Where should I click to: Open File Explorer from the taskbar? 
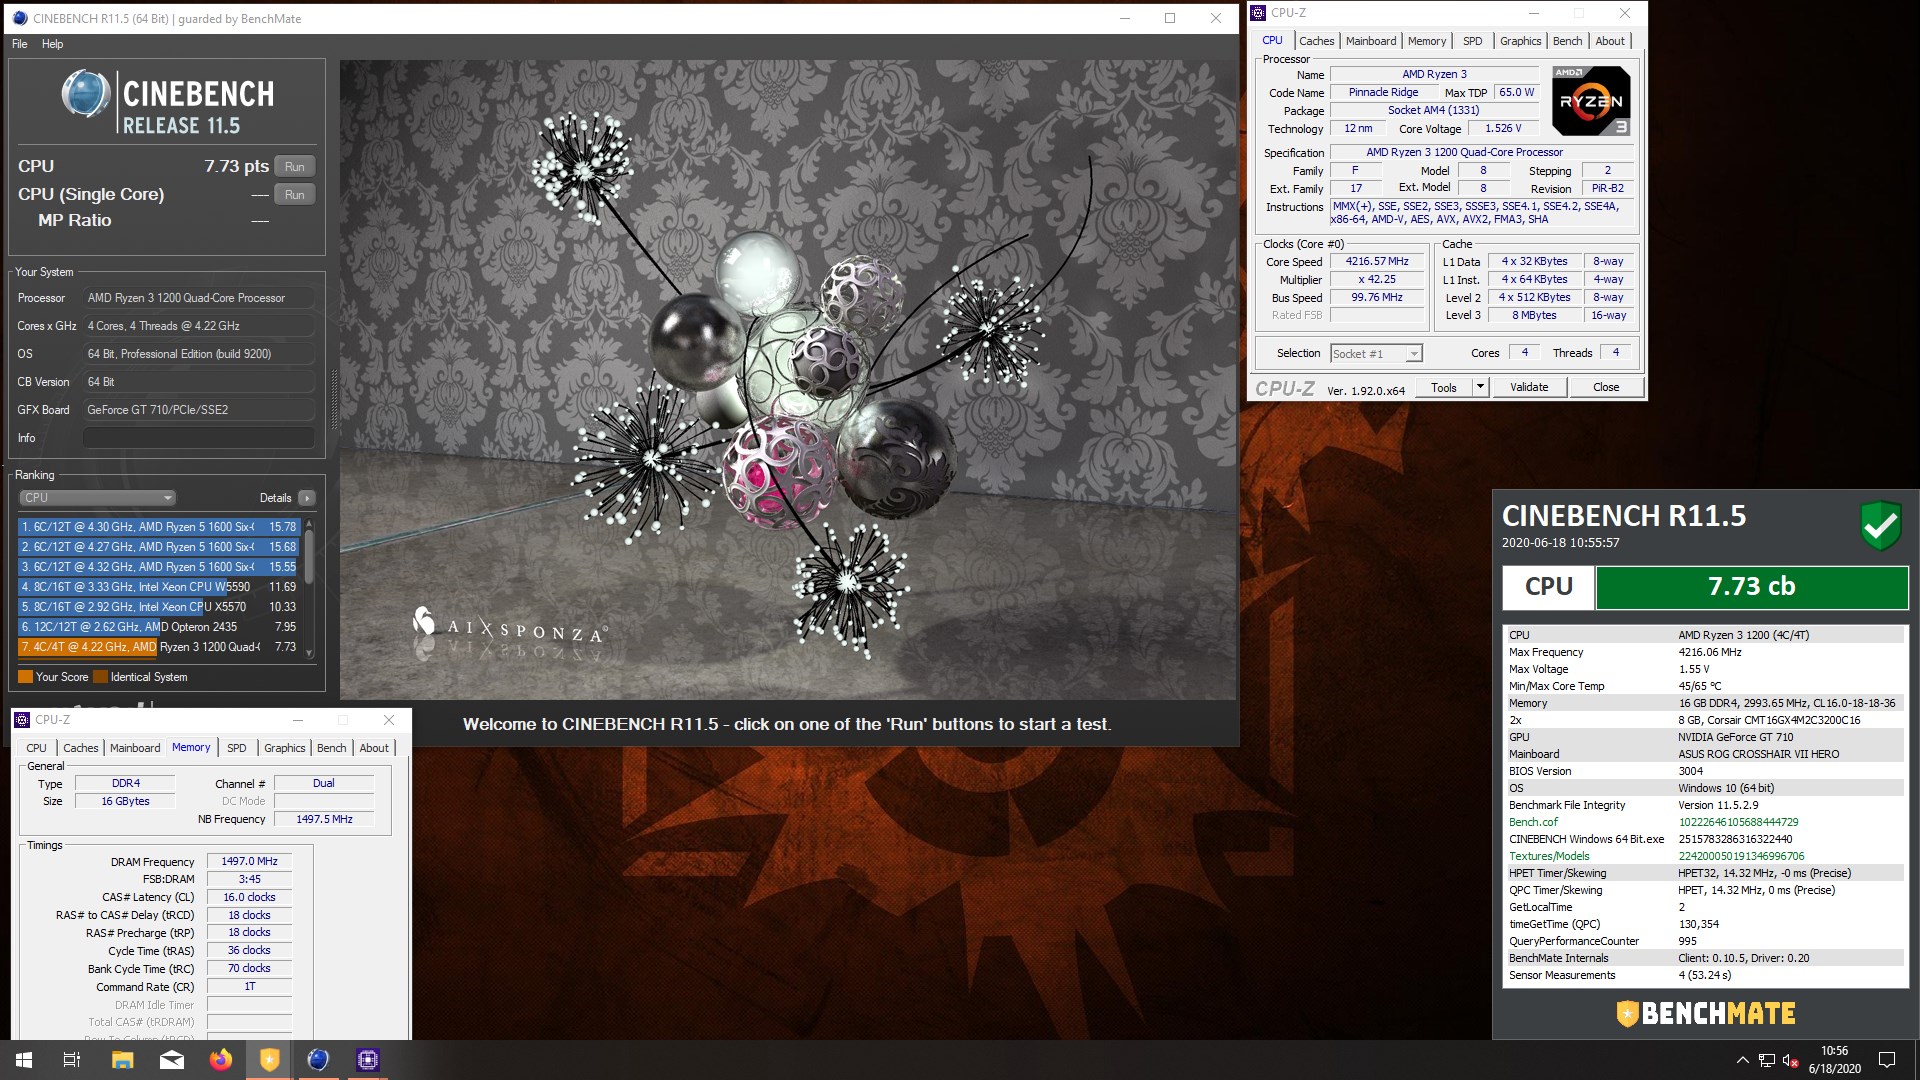[122, 1060]
